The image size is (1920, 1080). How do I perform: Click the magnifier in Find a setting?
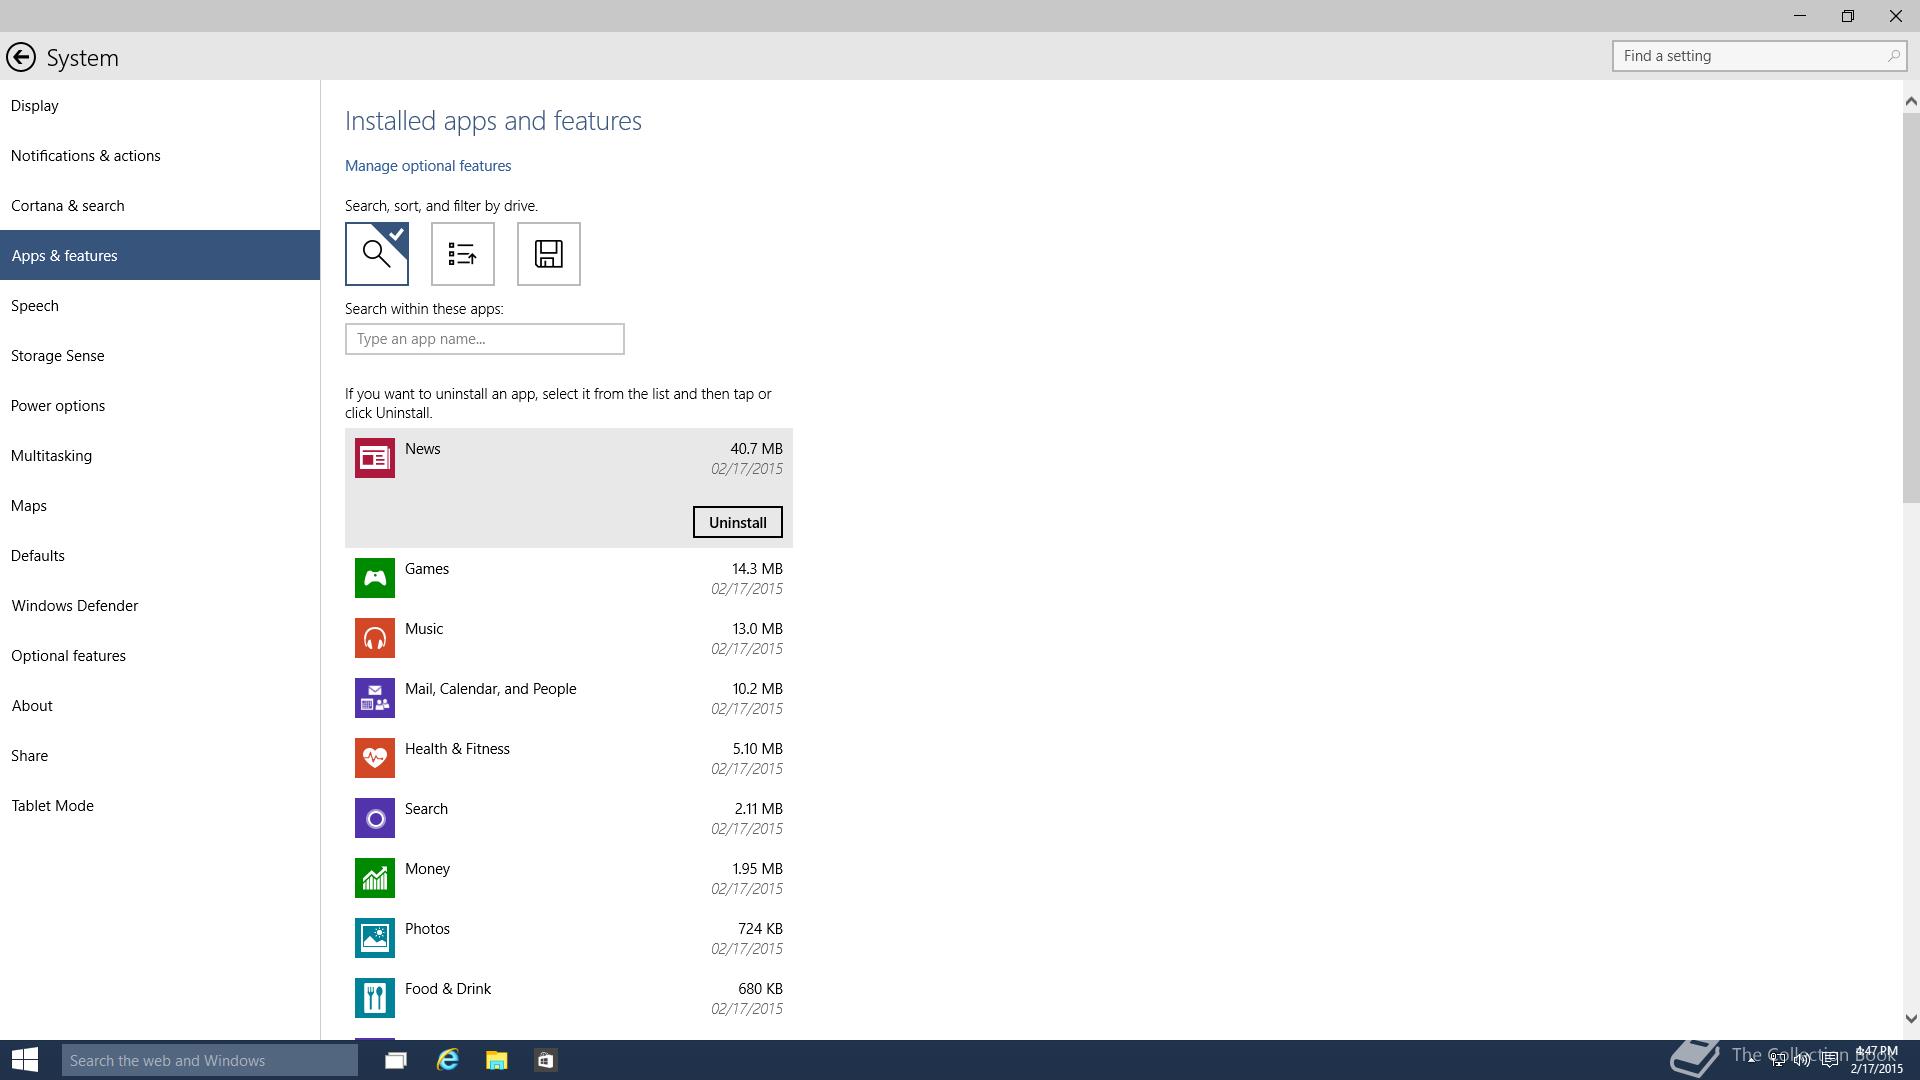pyautogui.click(x=1893, y=56)
